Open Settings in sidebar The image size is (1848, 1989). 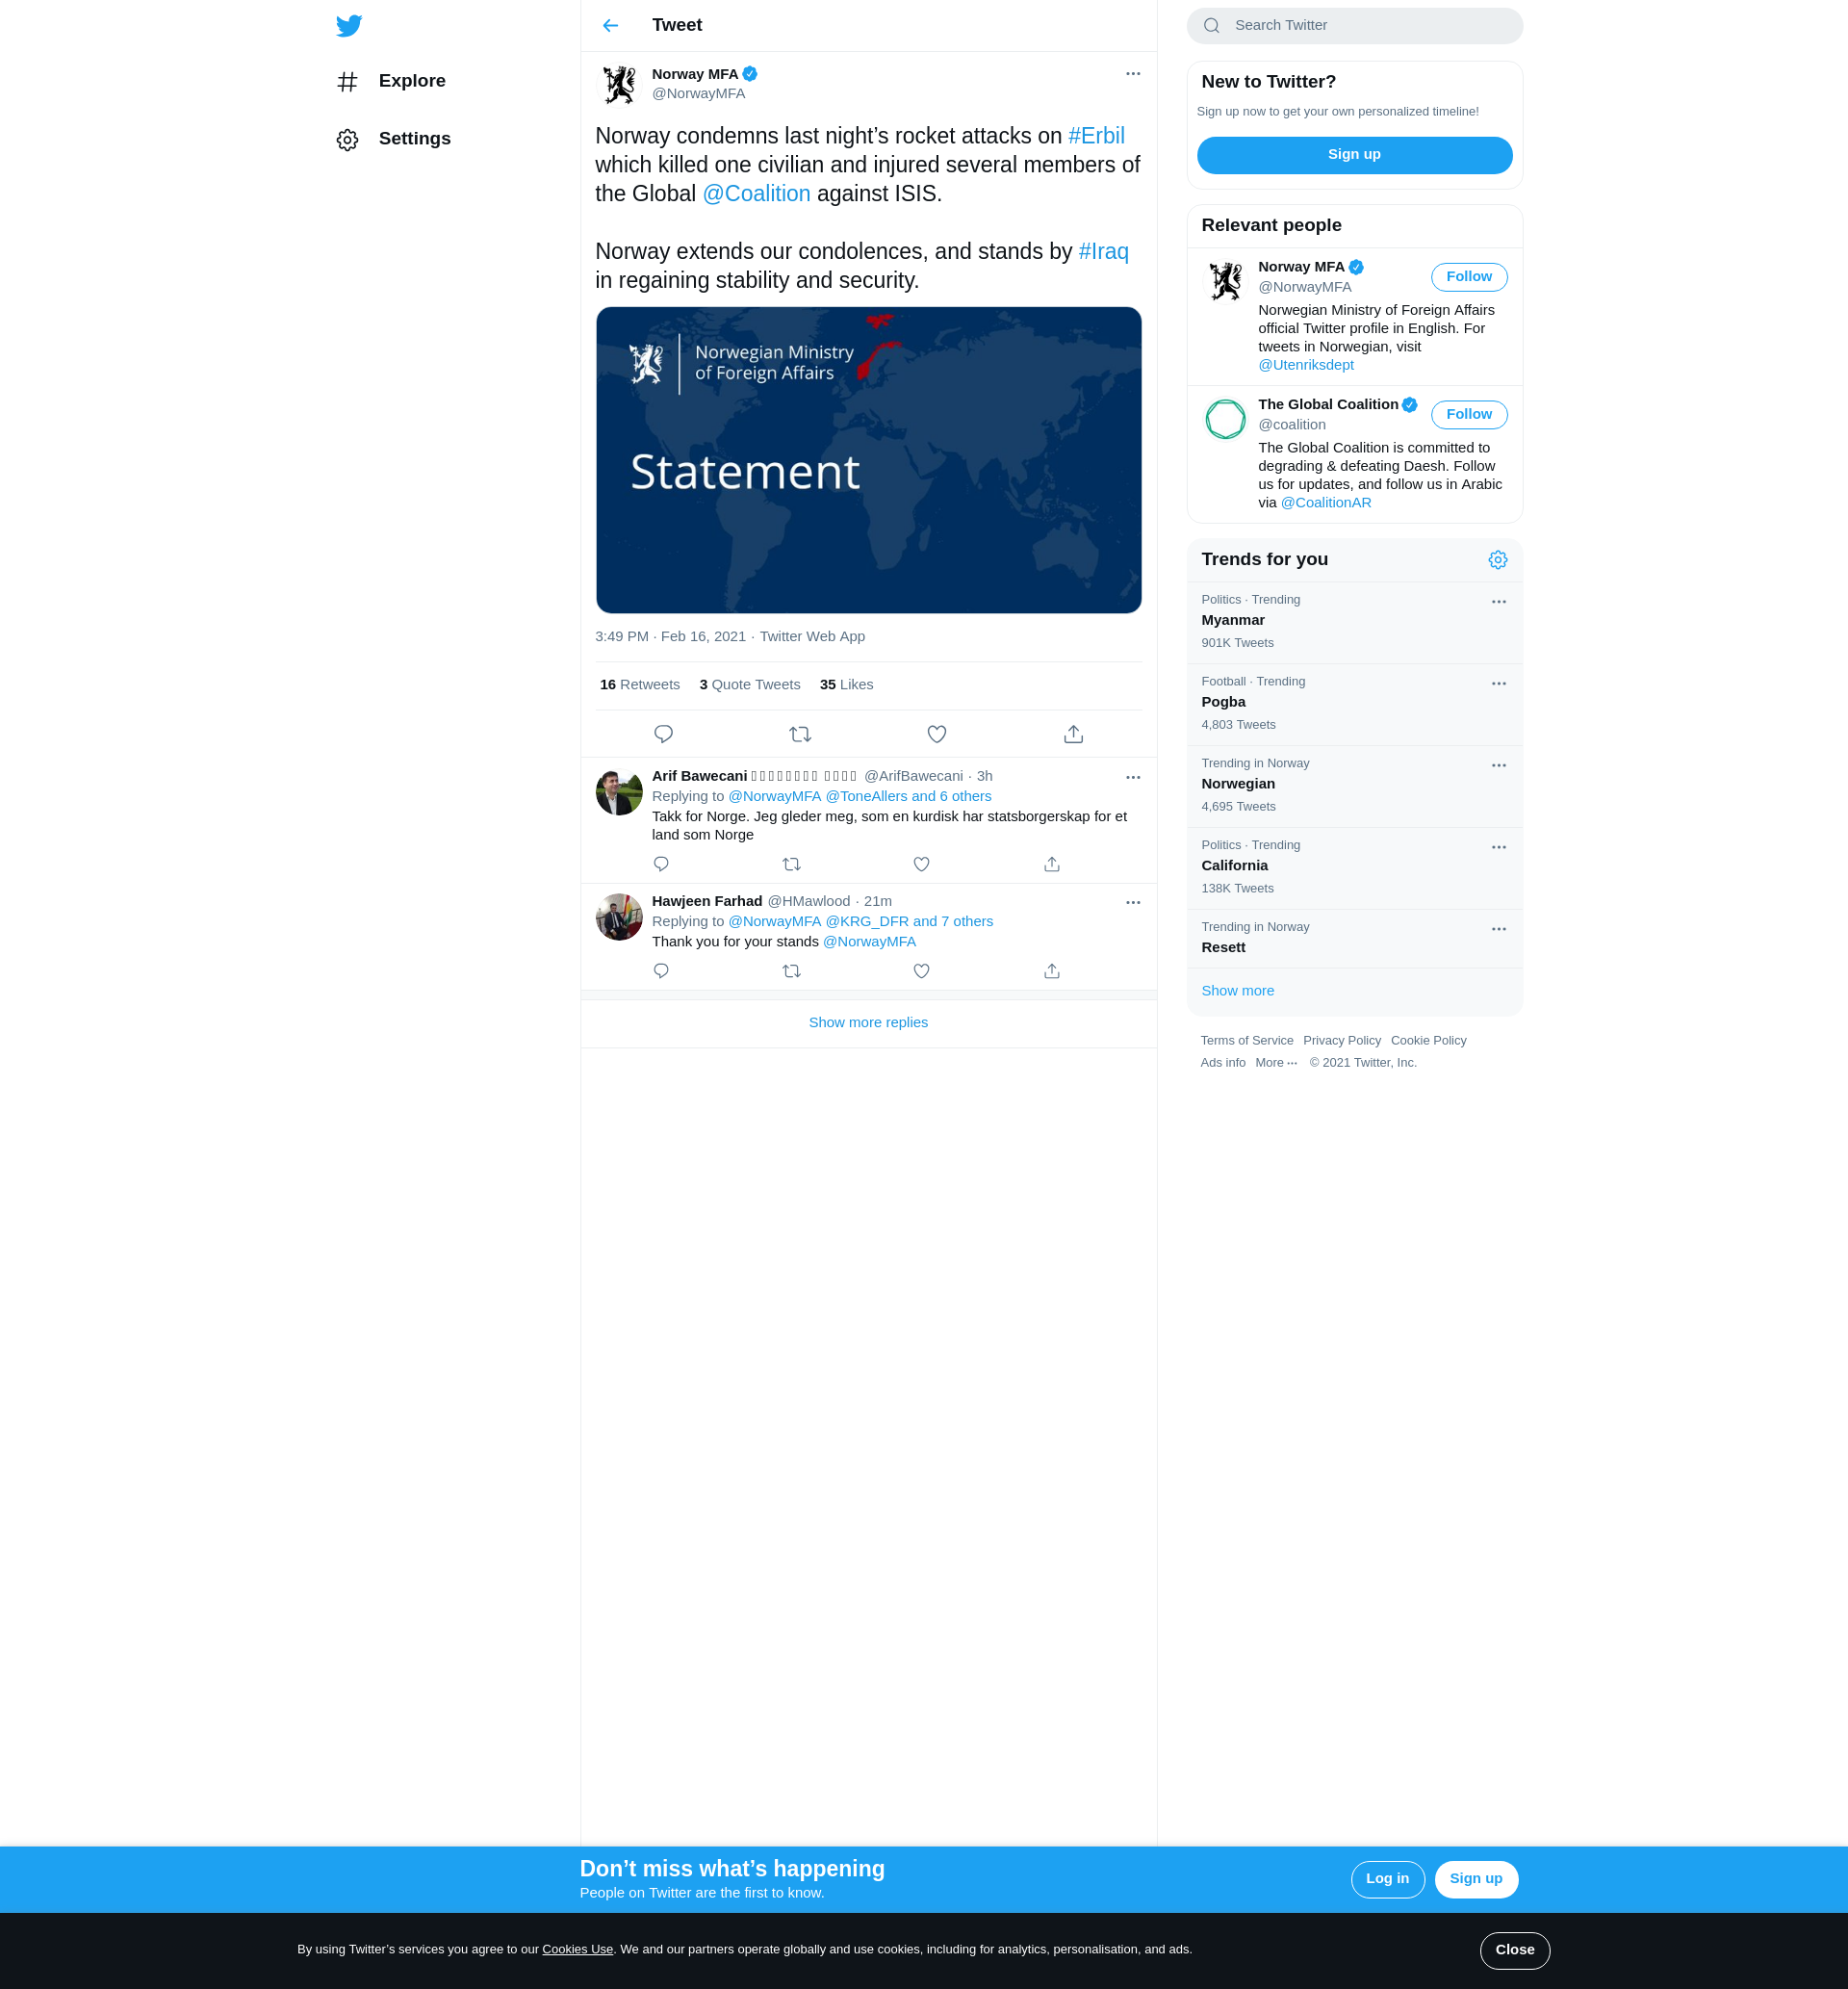click(x=414, y=139)
